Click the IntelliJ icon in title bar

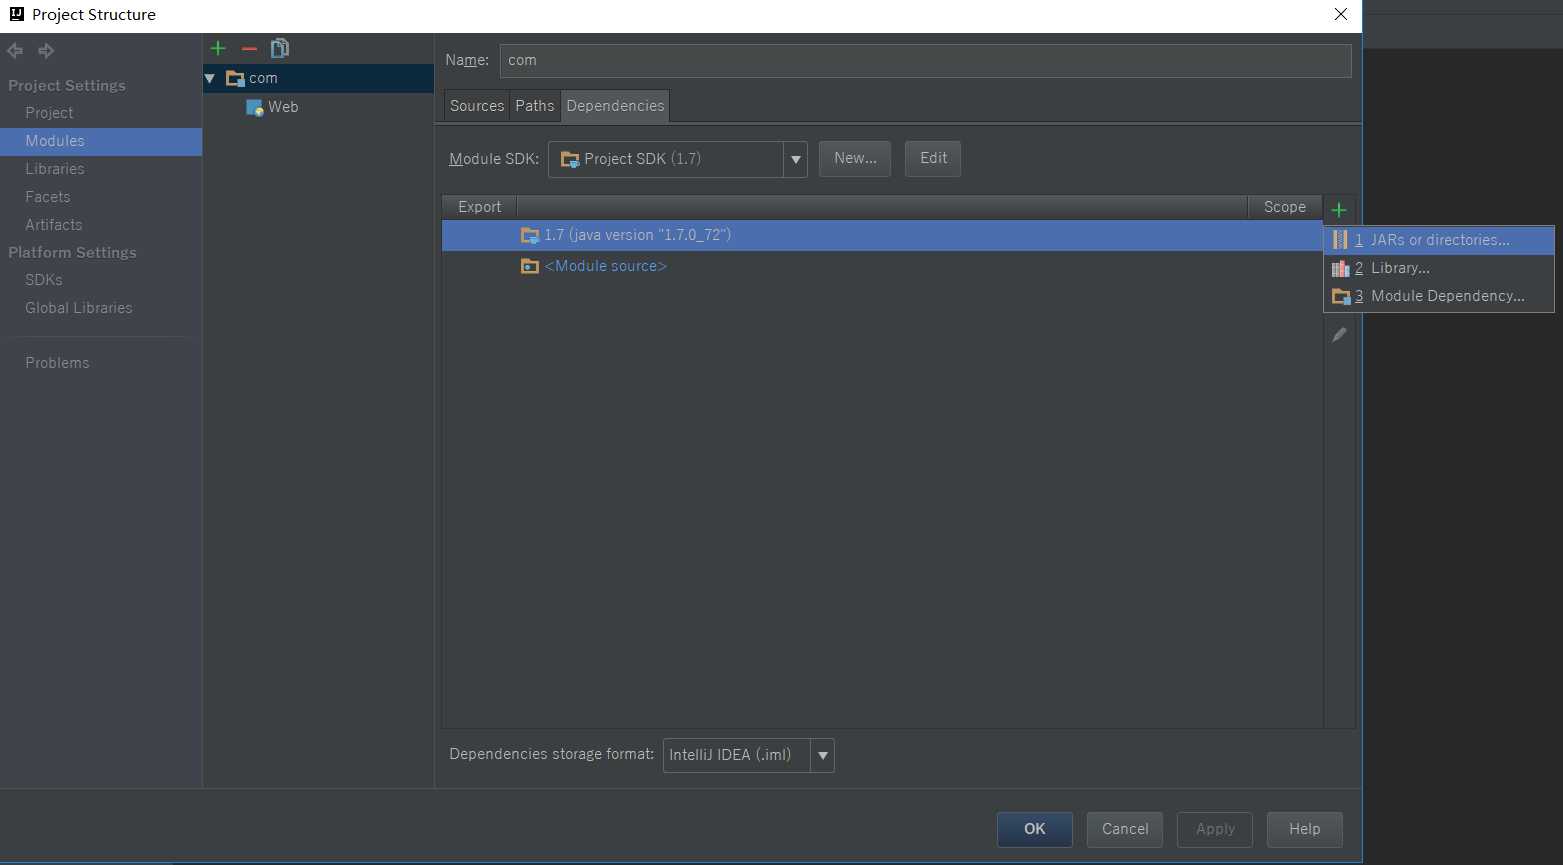(16, 14)
